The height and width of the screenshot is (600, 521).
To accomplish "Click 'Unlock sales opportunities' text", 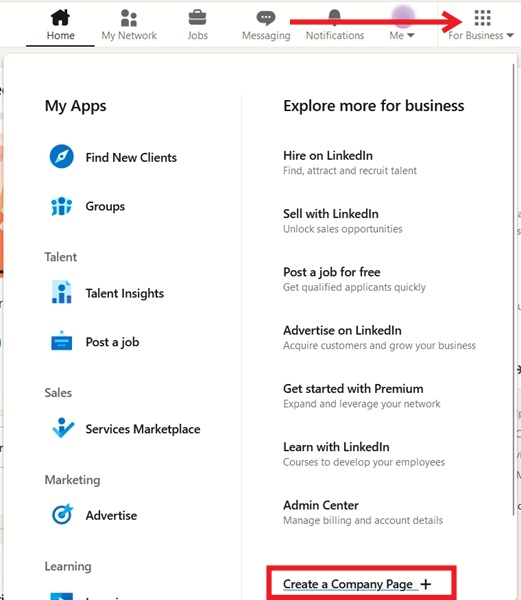I will tap(343, 229).
